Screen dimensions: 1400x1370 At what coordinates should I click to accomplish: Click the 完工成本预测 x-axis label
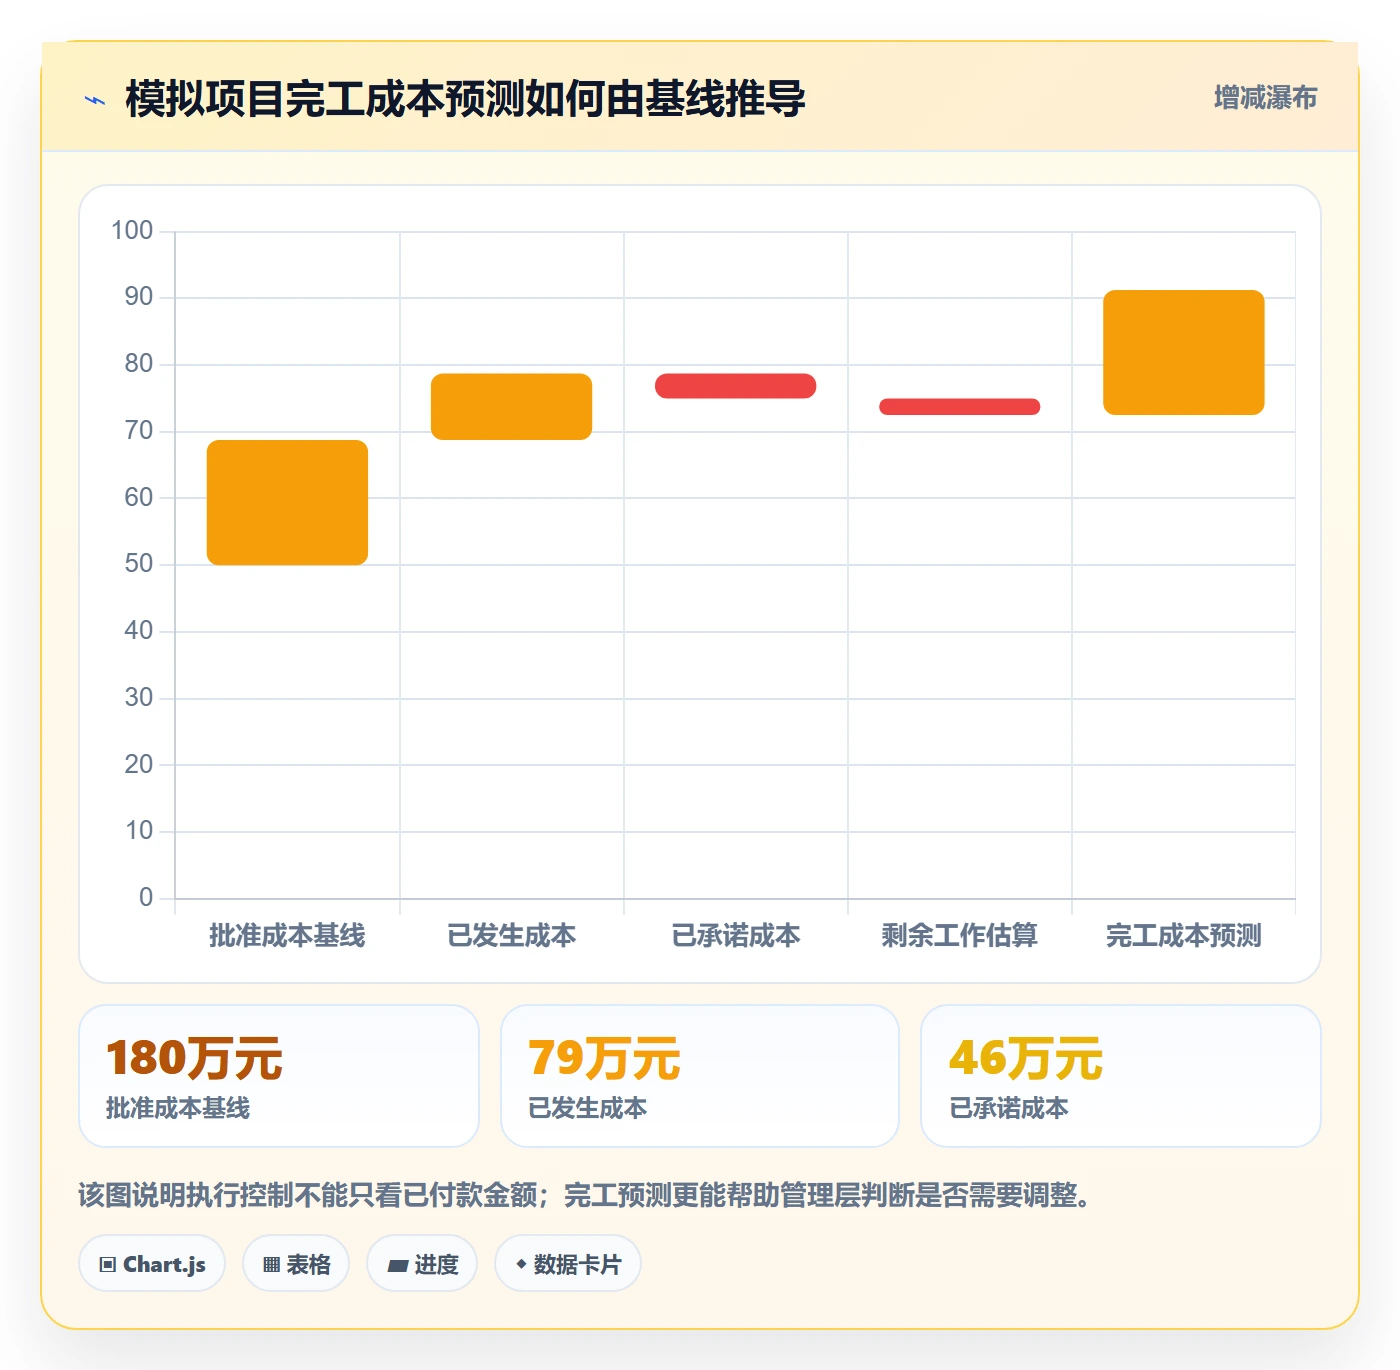[1183, 935]
